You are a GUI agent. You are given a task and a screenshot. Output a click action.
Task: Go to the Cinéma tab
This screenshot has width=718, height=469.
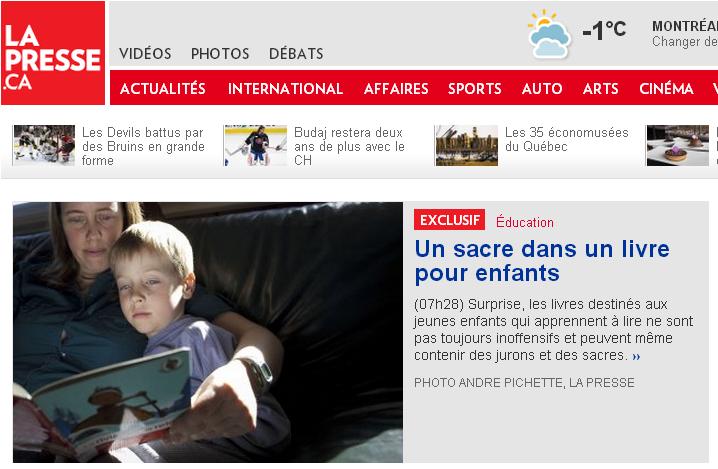coord(666,88)
